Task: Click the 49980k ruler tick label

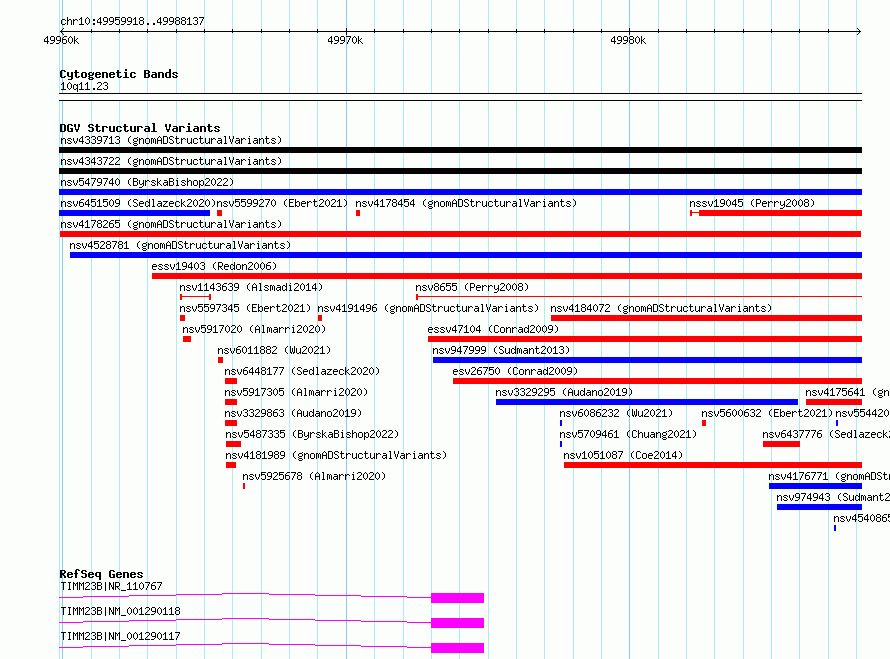Action: click(x=628, y=40)
